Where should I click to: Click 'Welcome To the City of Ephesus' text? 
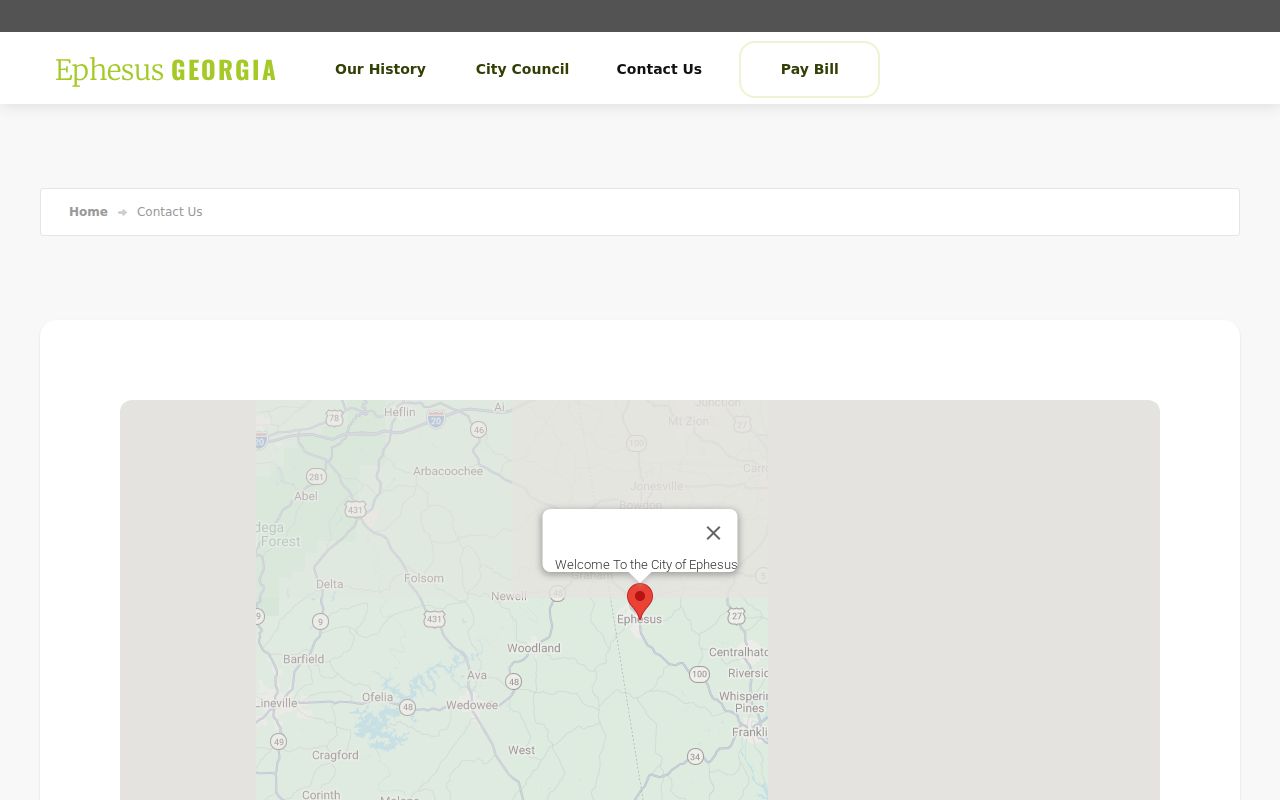click(x=646, y=565)
